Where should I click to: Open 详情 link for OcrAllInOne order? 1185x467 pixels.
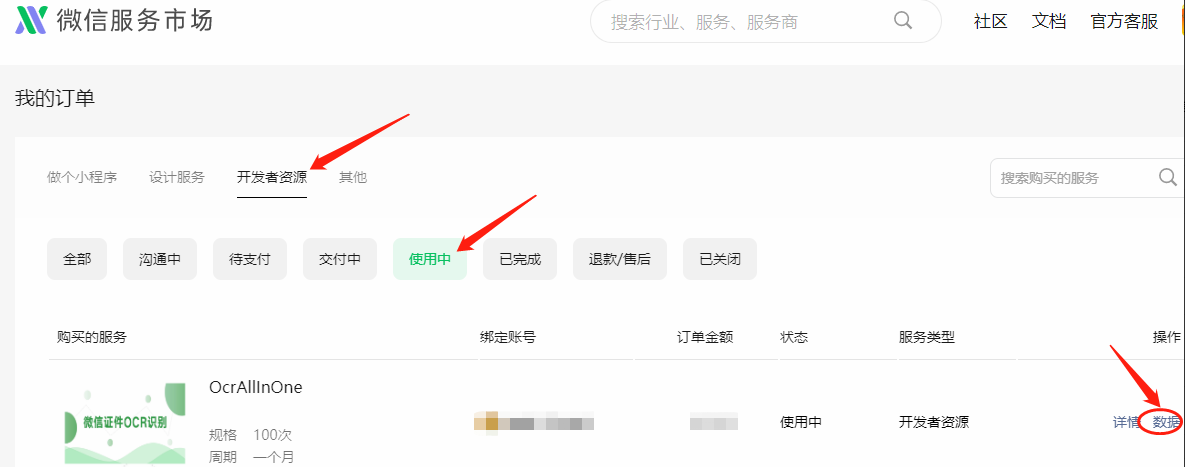click(x=1126, y=422)
